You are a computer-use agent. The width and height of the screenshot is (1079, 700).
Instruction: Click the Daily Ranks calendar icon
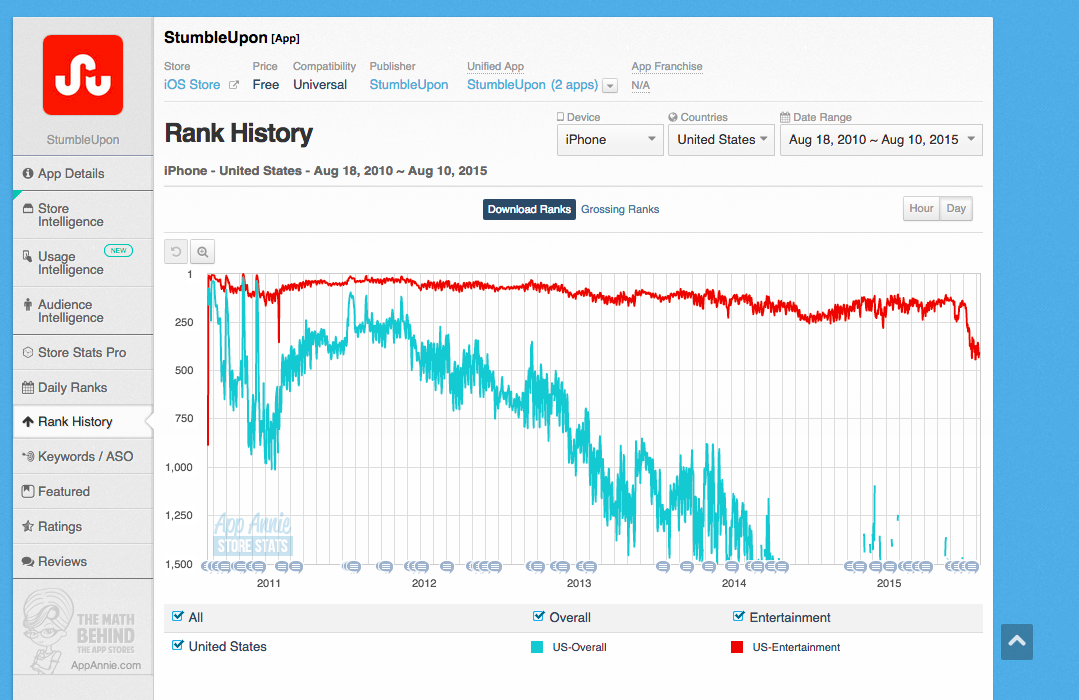[28, 388]
